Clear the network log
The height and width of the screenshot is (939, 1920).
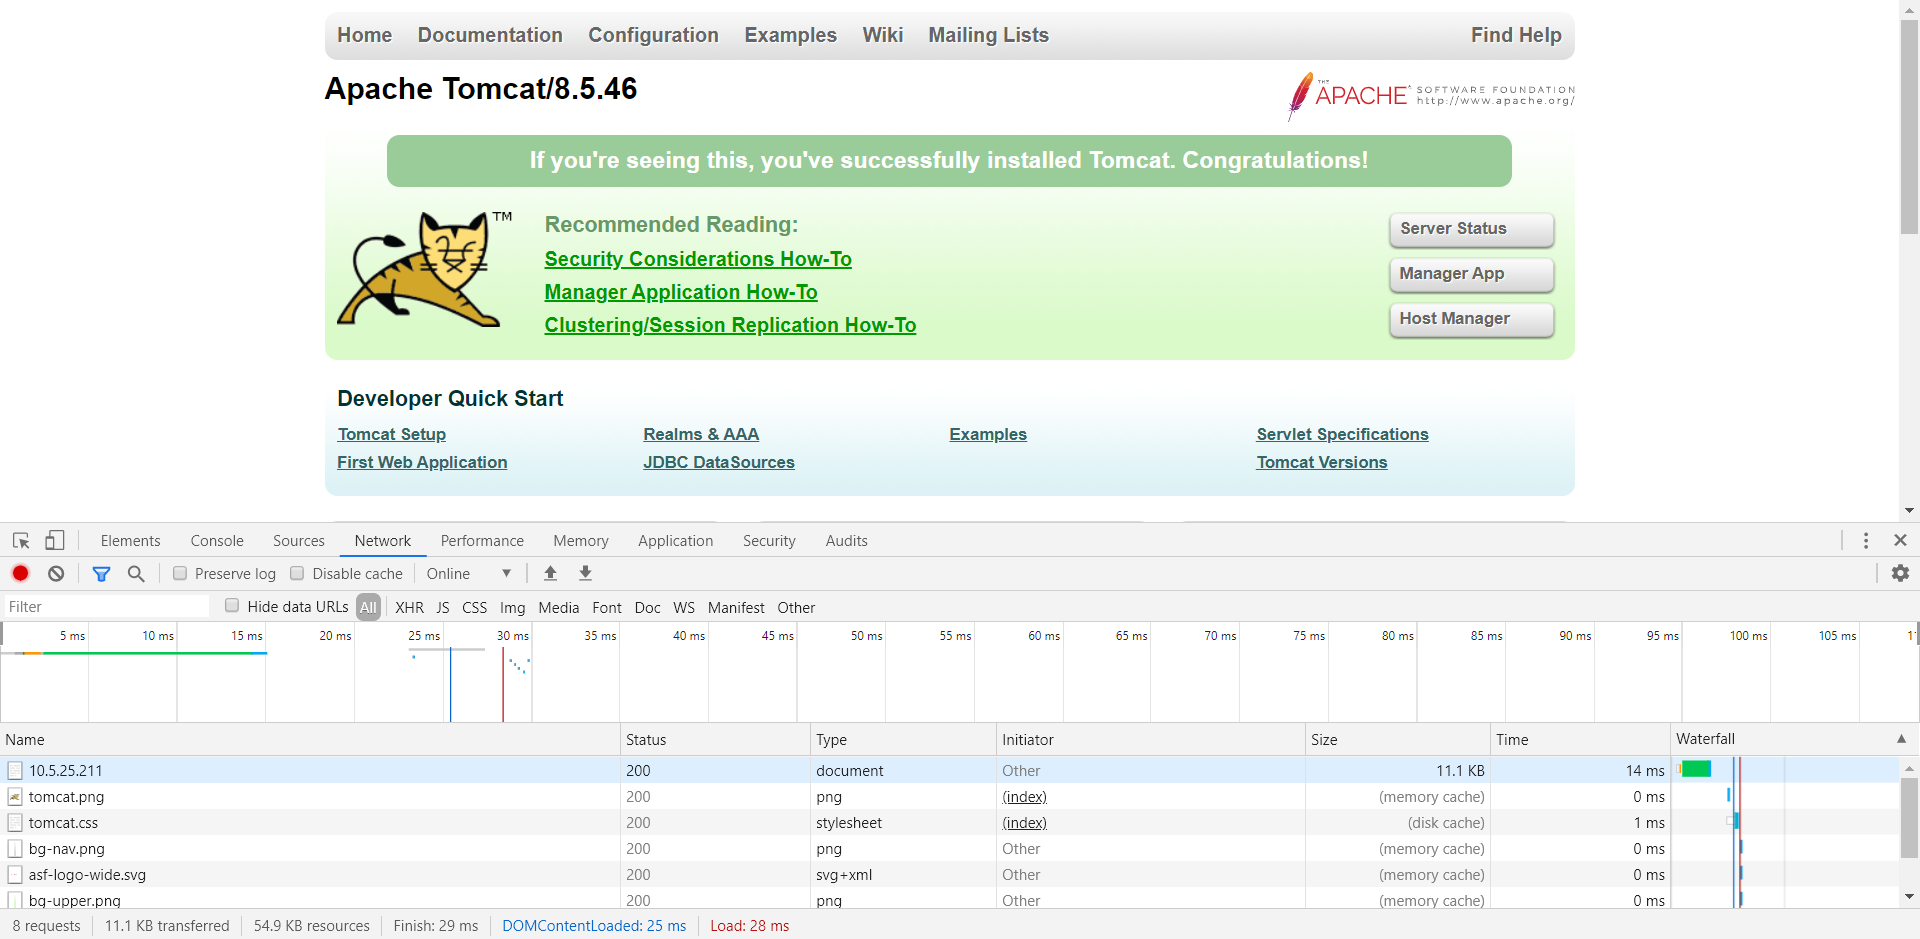pyautogui.click(x=56, y=573)
